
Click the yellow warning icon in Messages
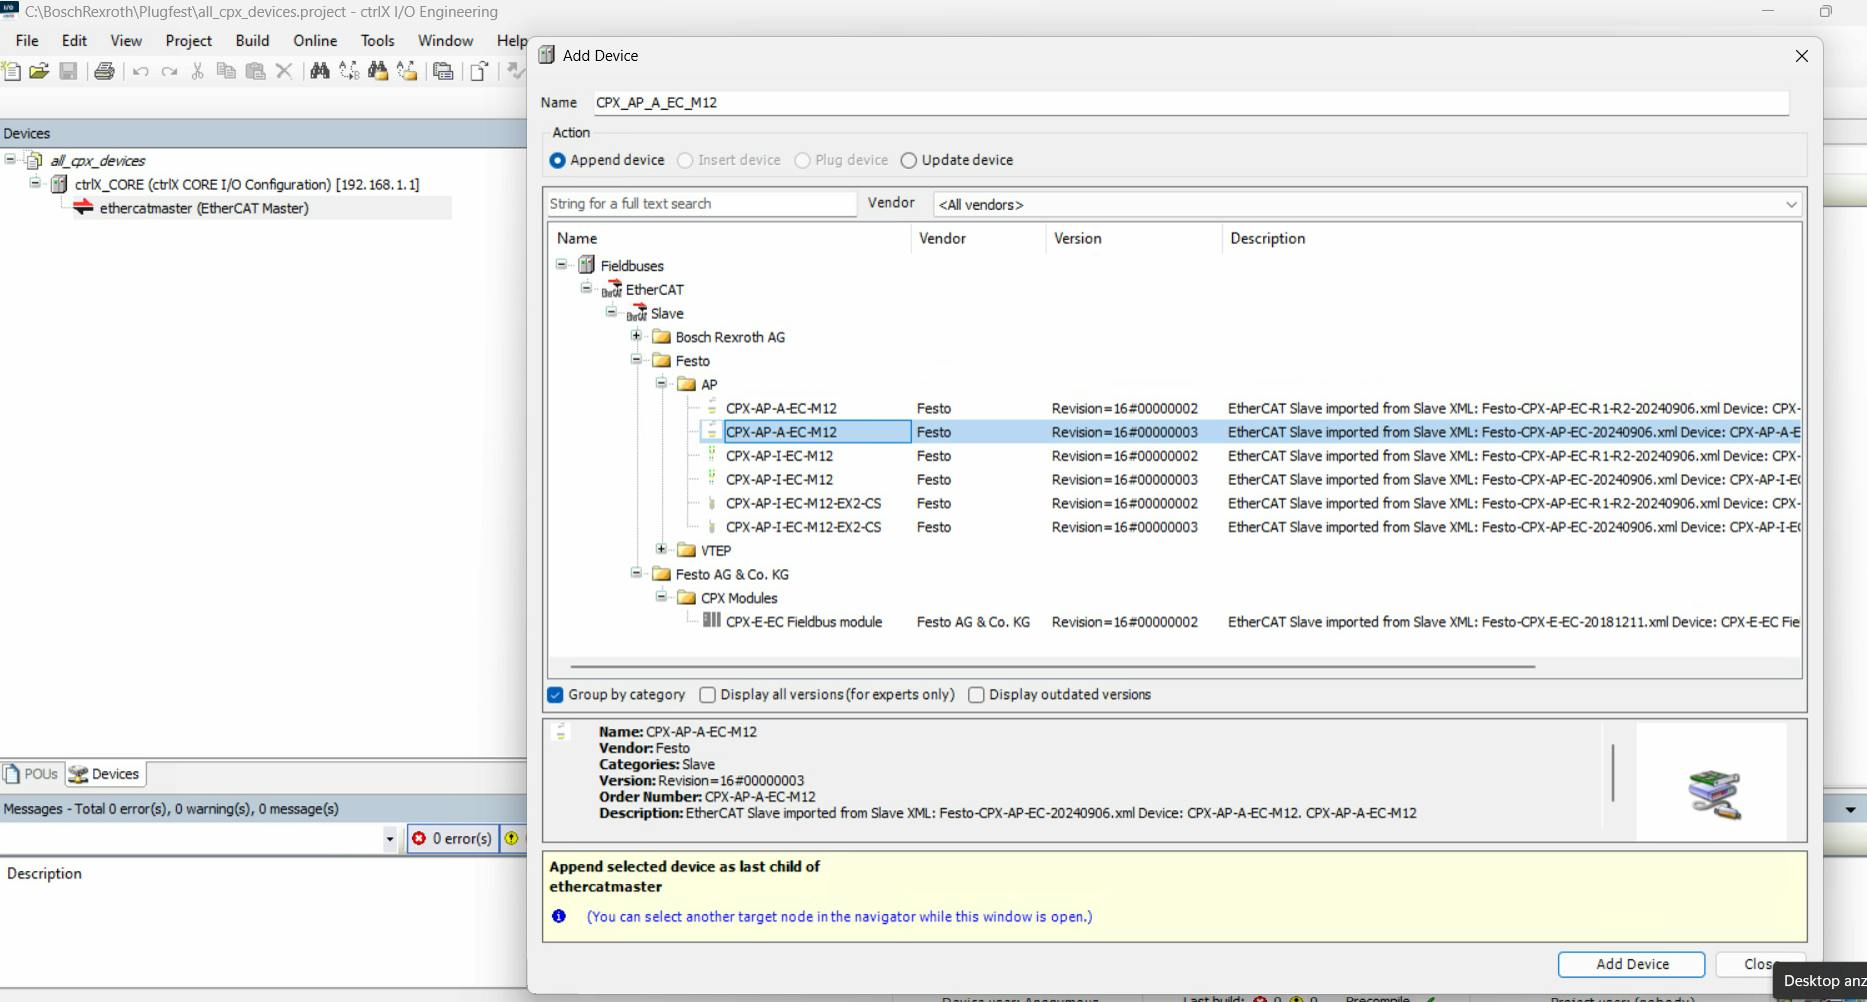coord(511,838)
